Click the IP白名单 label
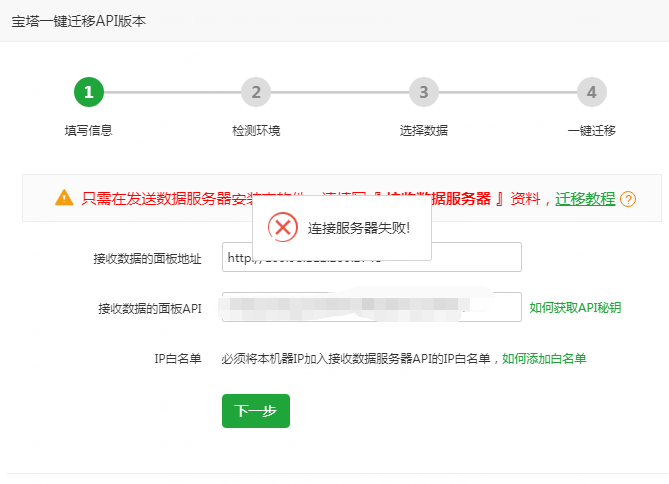 [177, 359]
